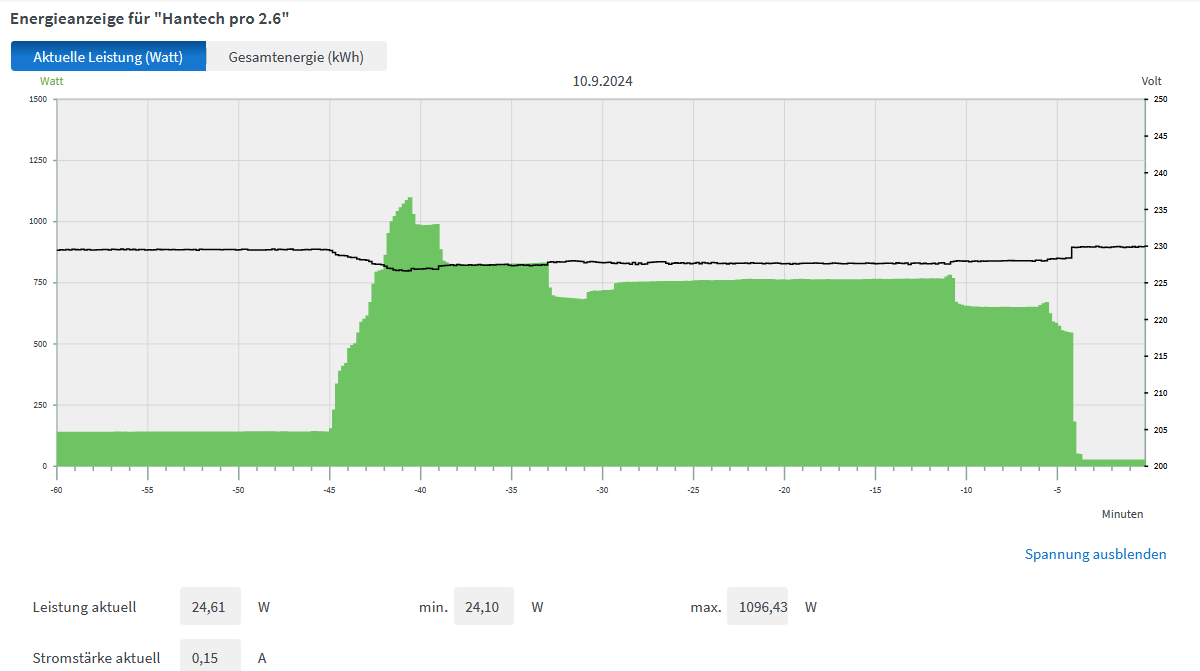Click the 200 tick on Volt axis

point(1160,466)
